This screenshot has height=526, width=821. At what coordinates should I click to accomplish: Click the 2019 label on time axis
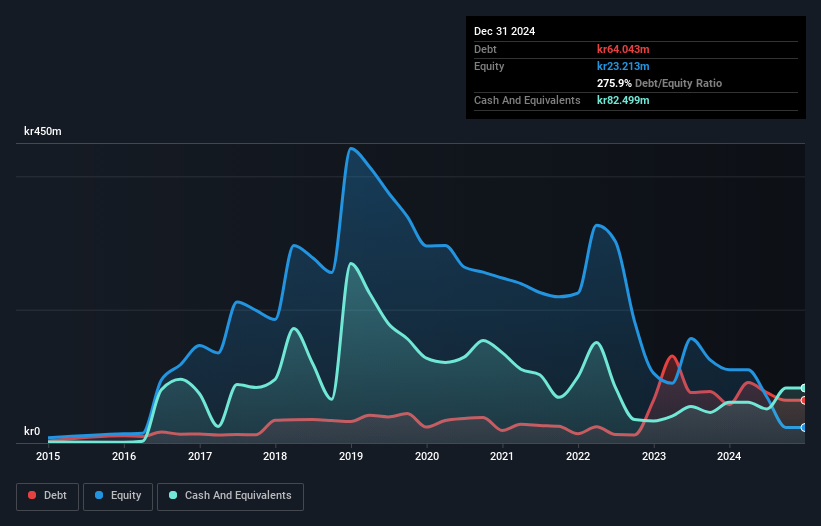(x=351, y=456)
